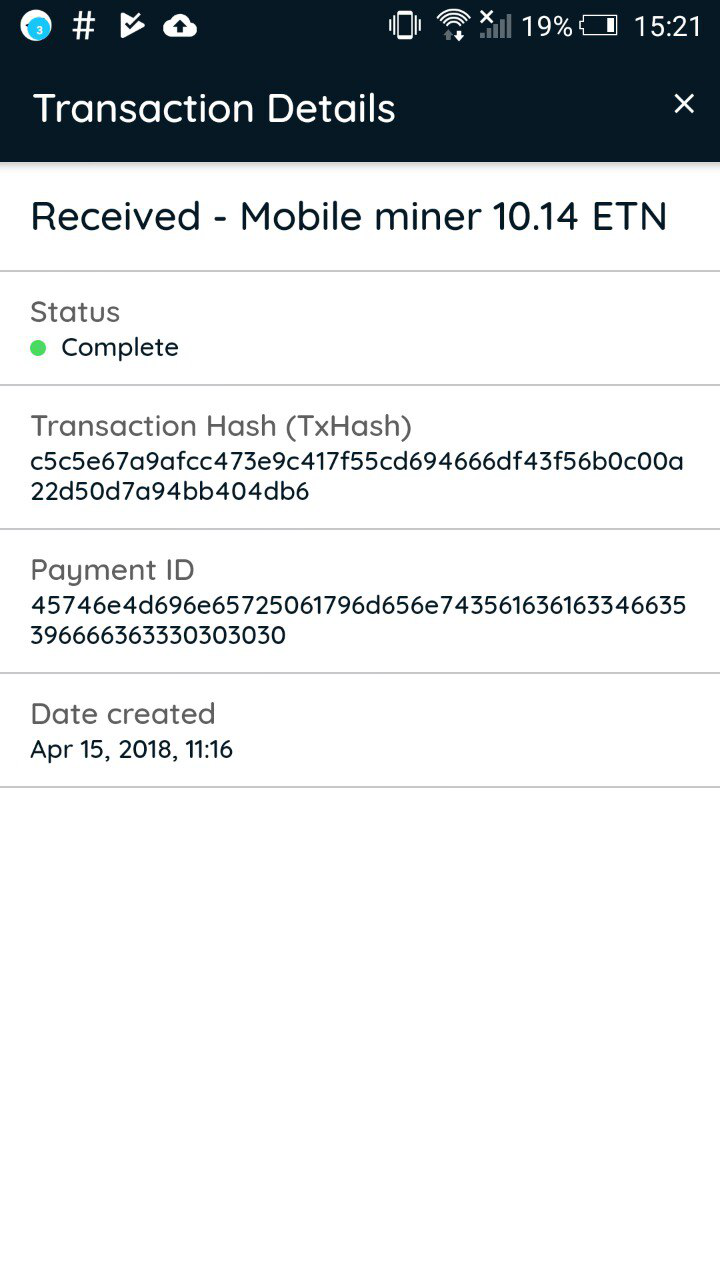
Task: Tap the Payment ID label
Action: (113, 570)
